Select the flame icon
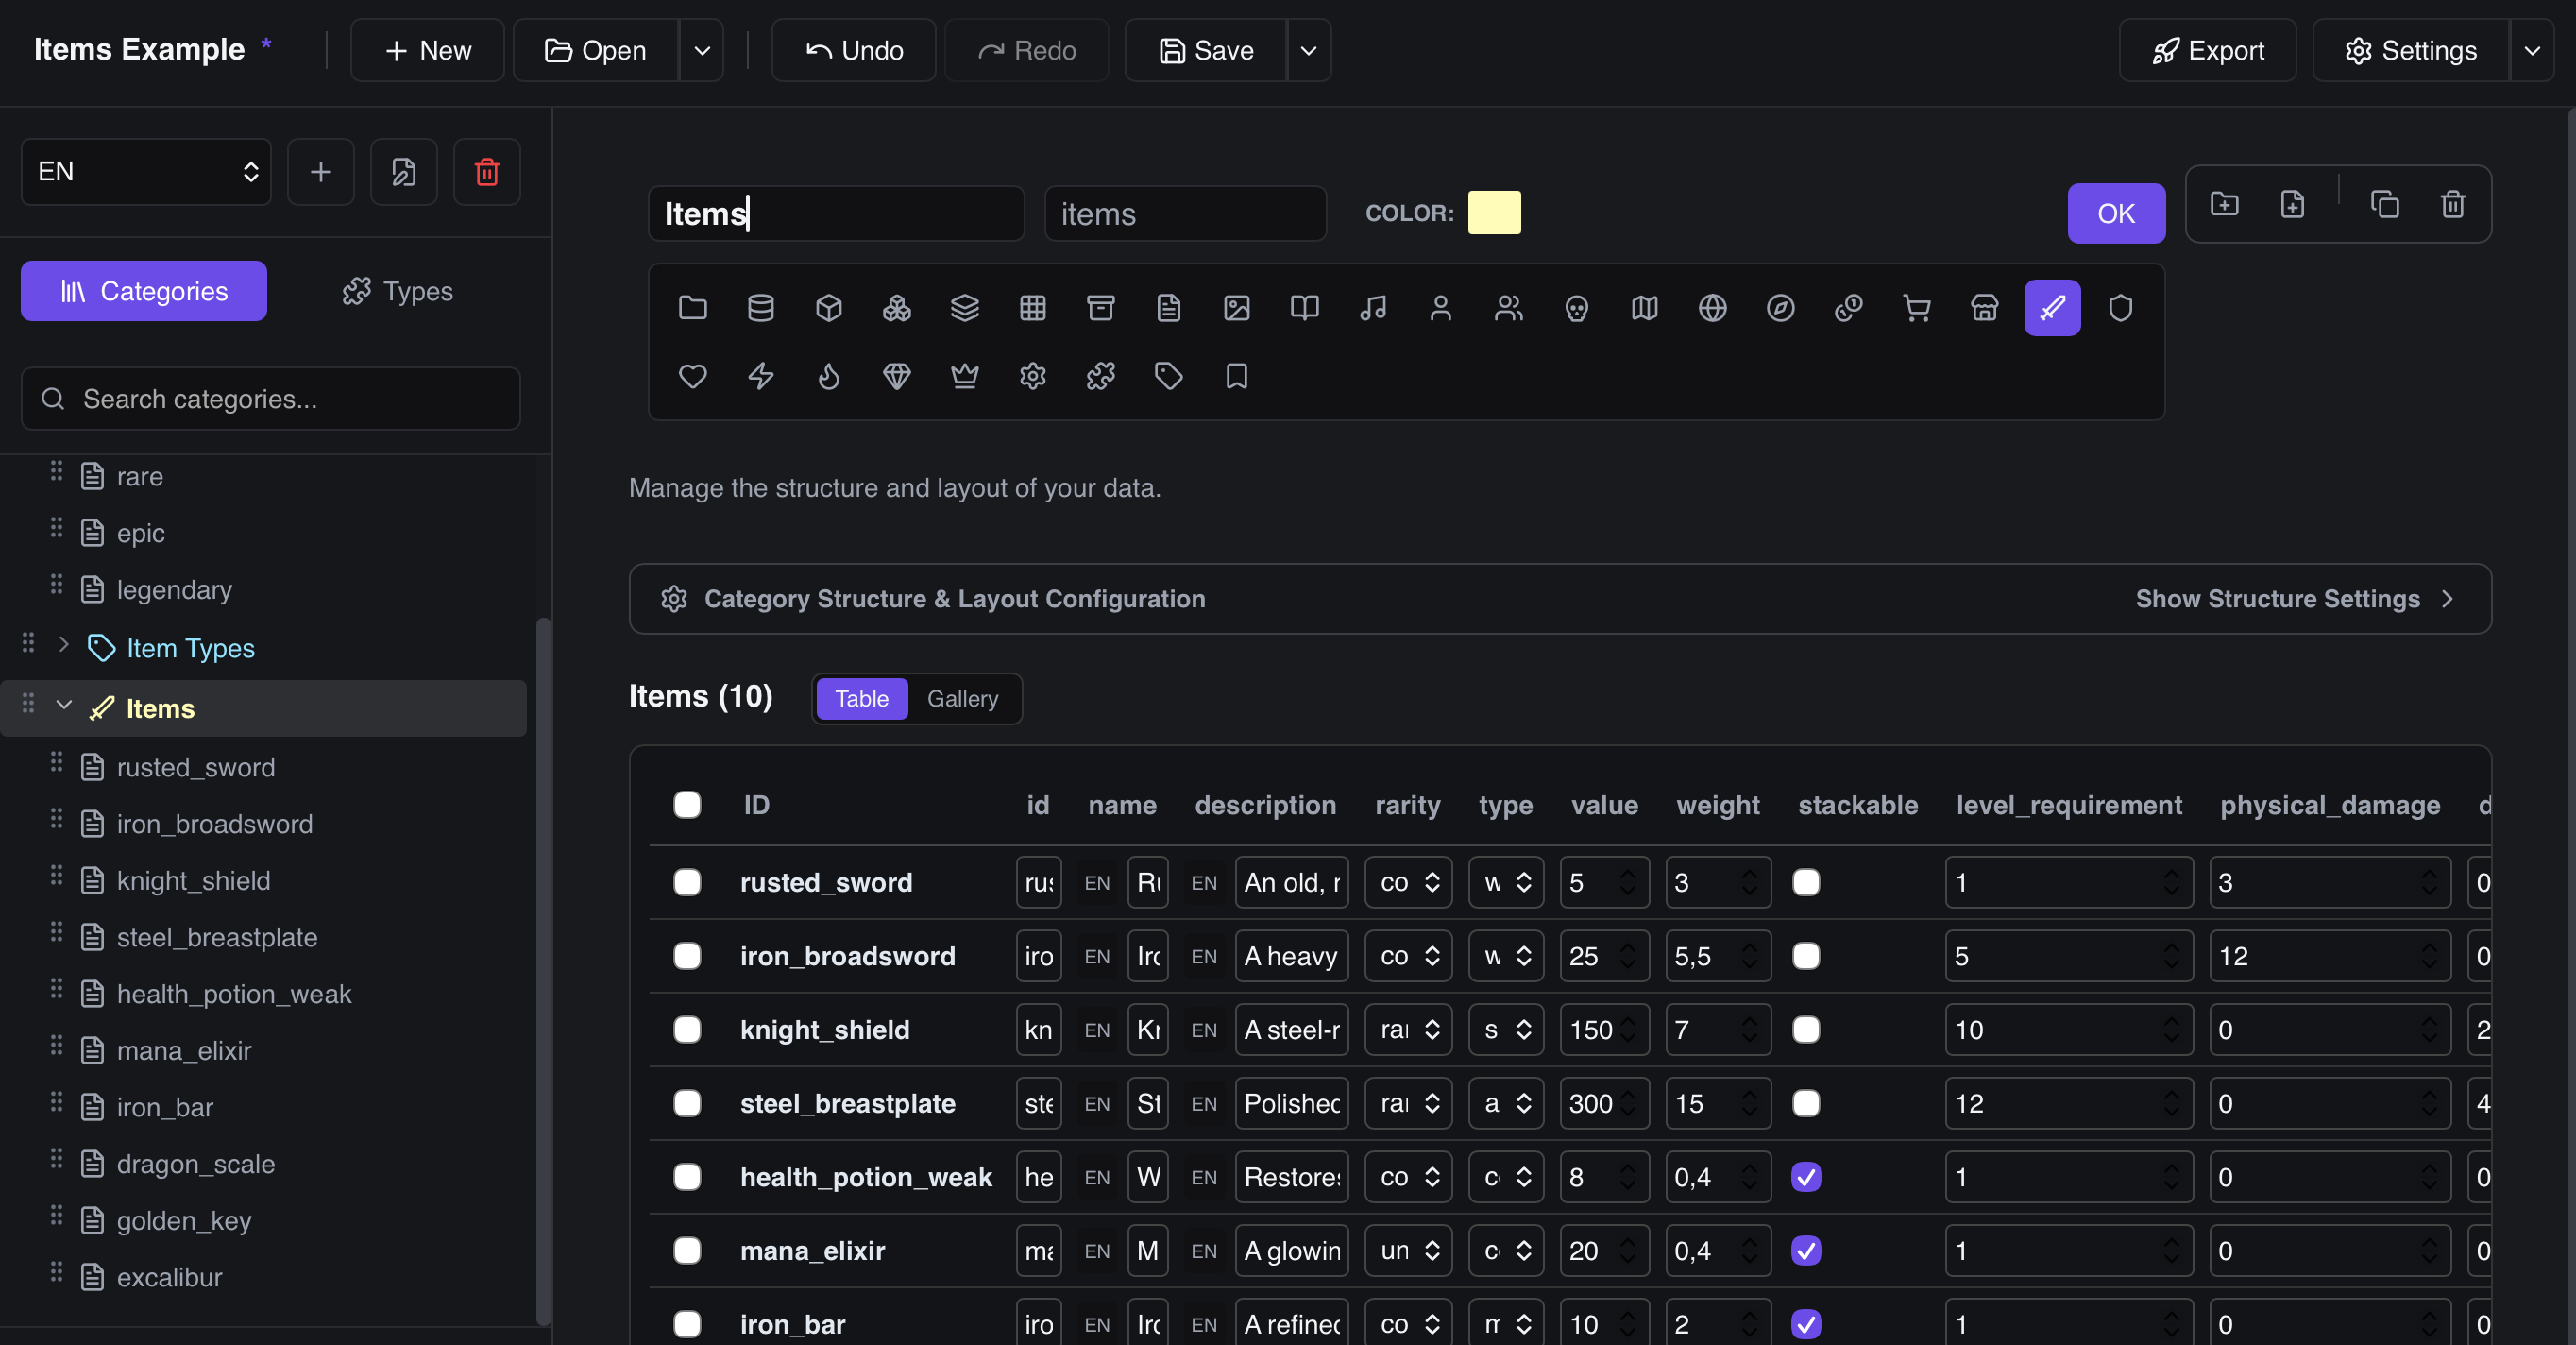Viewport: 2576px width, 1345px height. [828, 376]
